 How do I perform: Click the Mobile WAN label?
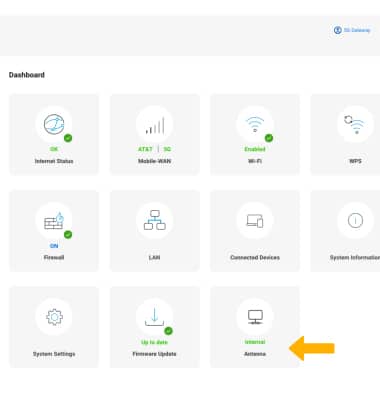155,161
